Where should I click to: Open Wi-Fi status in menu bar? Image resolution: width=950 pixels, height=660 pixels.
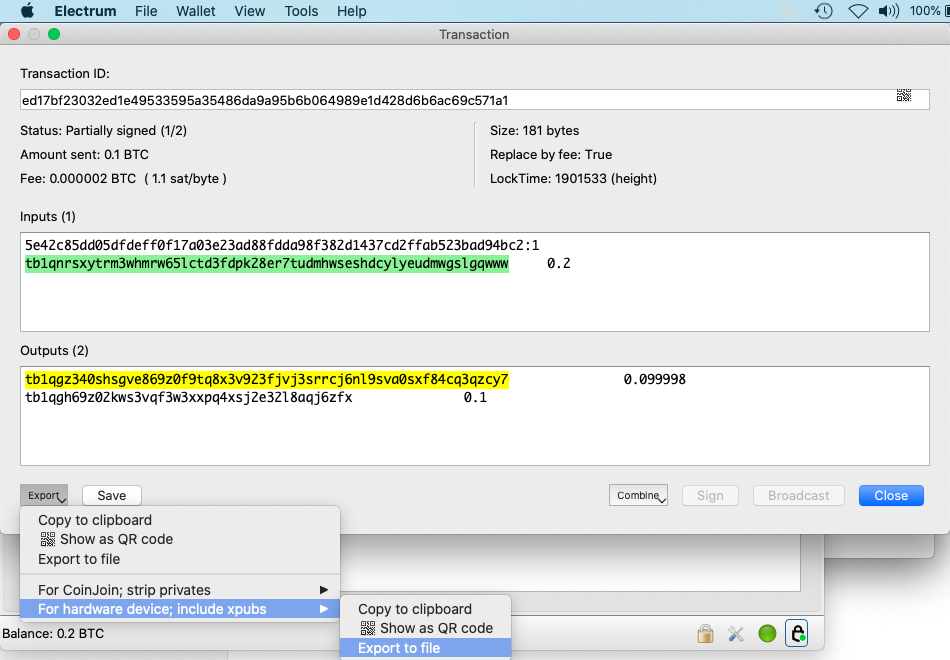coord(858,11)
